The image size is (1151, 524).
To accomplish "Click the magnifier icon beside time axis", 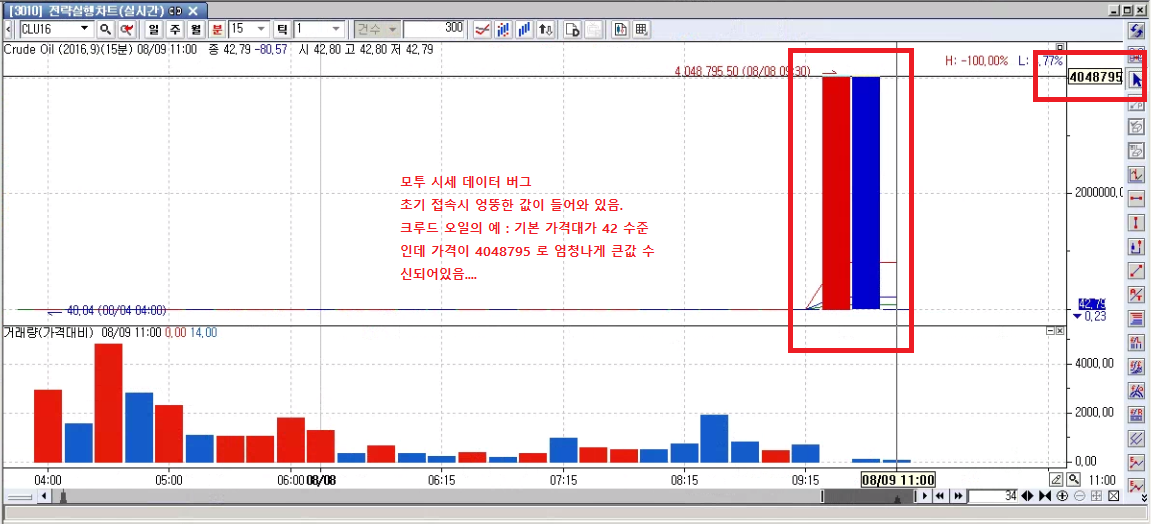I will pos(1073,479).
